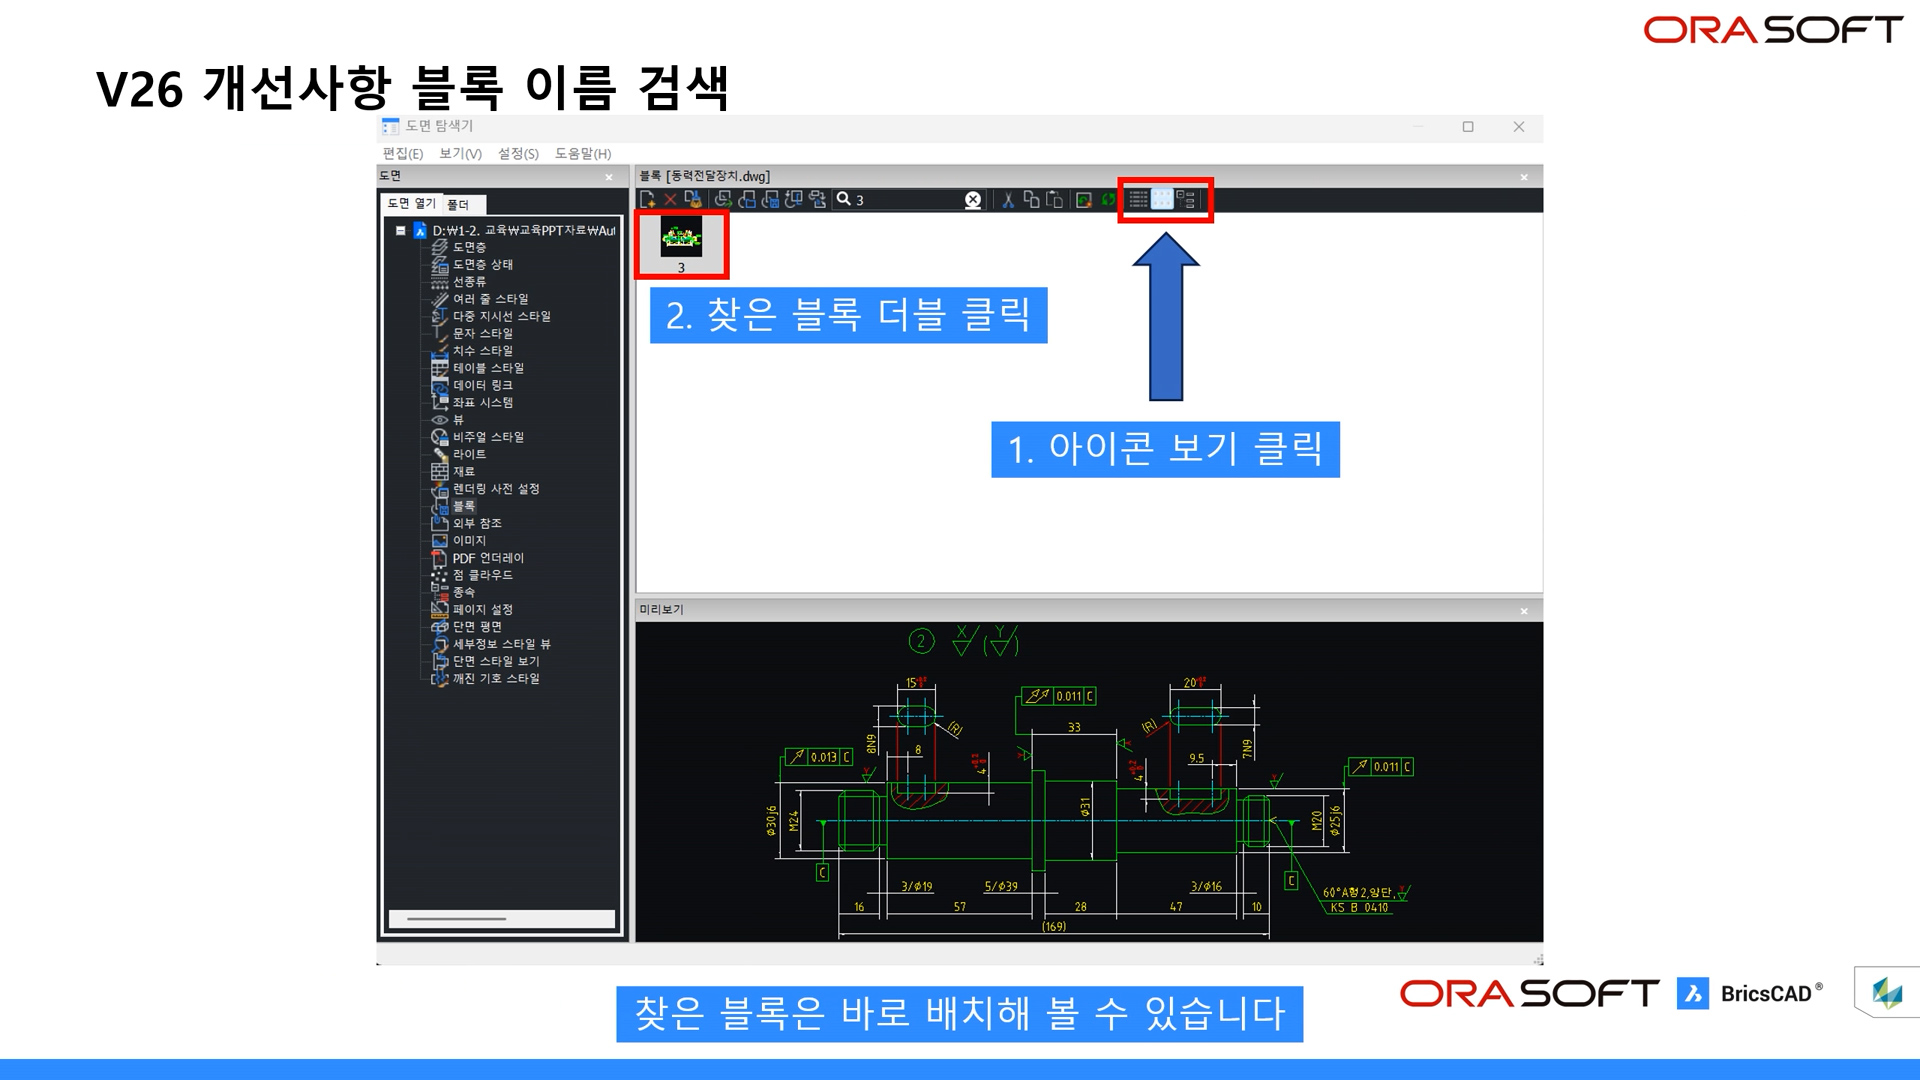Select 블록 in the drawing tree
Screen dimensions: 1920x1080
[x=462, y=506]
